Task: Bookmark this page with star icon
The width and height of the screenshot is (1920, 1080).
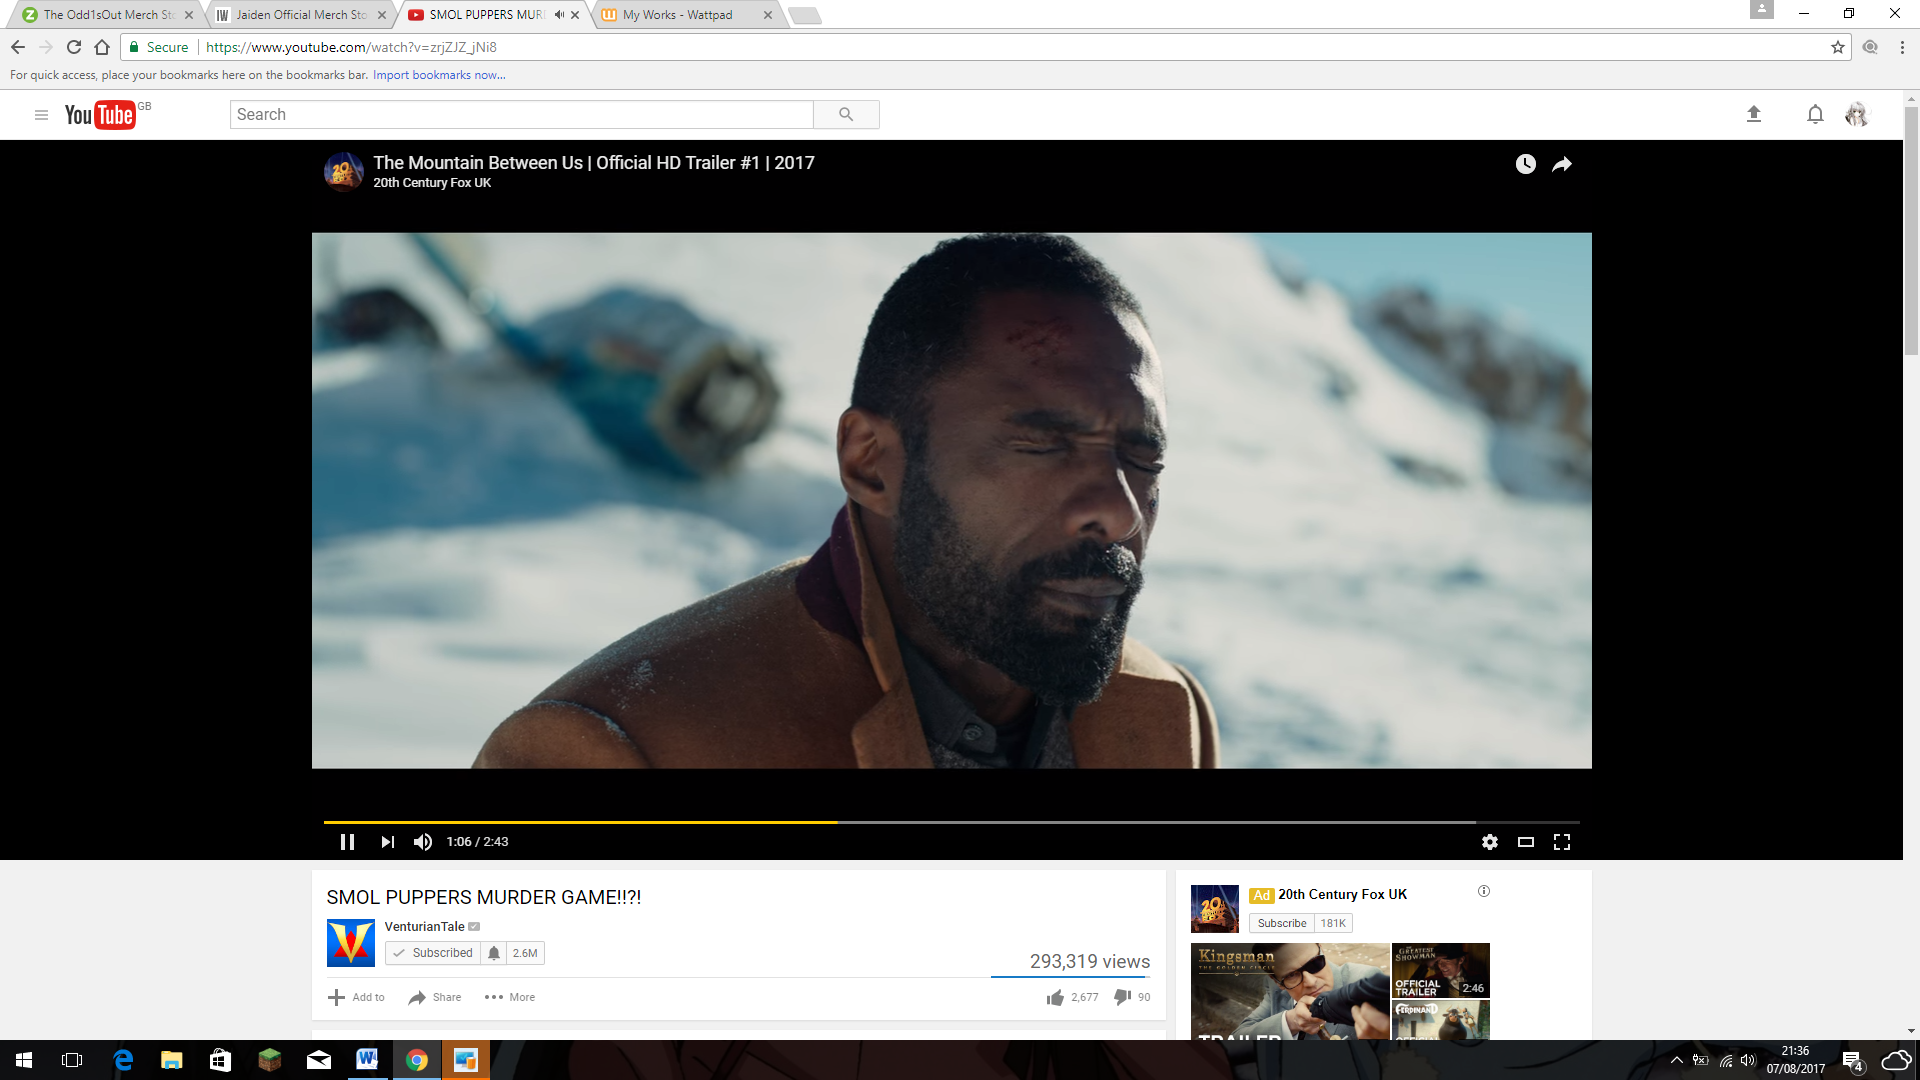Action: click(x=1838, y=47)
